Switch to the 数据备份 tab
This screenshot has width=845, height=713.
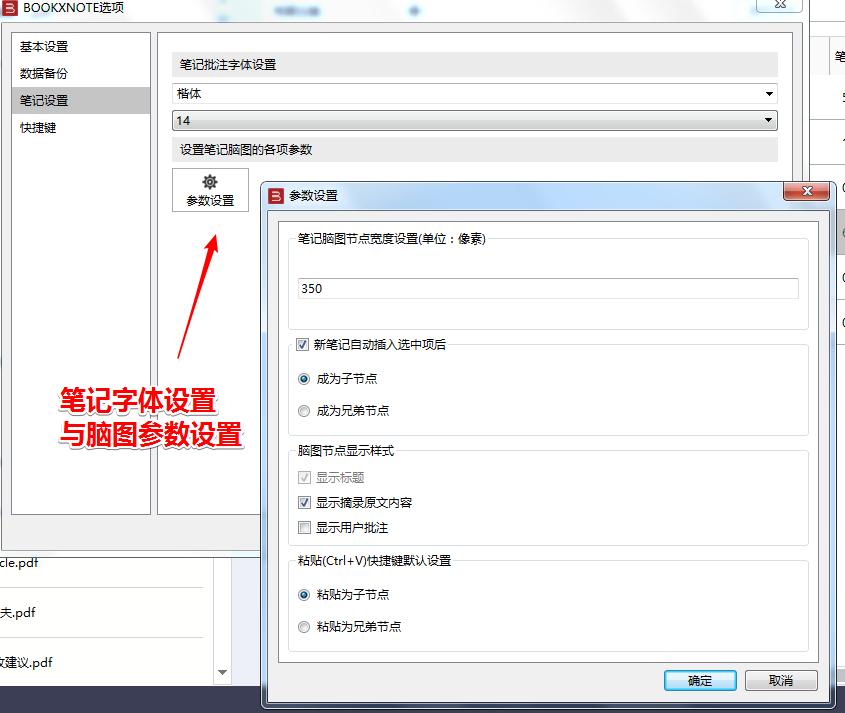click(x=46, y=73)
